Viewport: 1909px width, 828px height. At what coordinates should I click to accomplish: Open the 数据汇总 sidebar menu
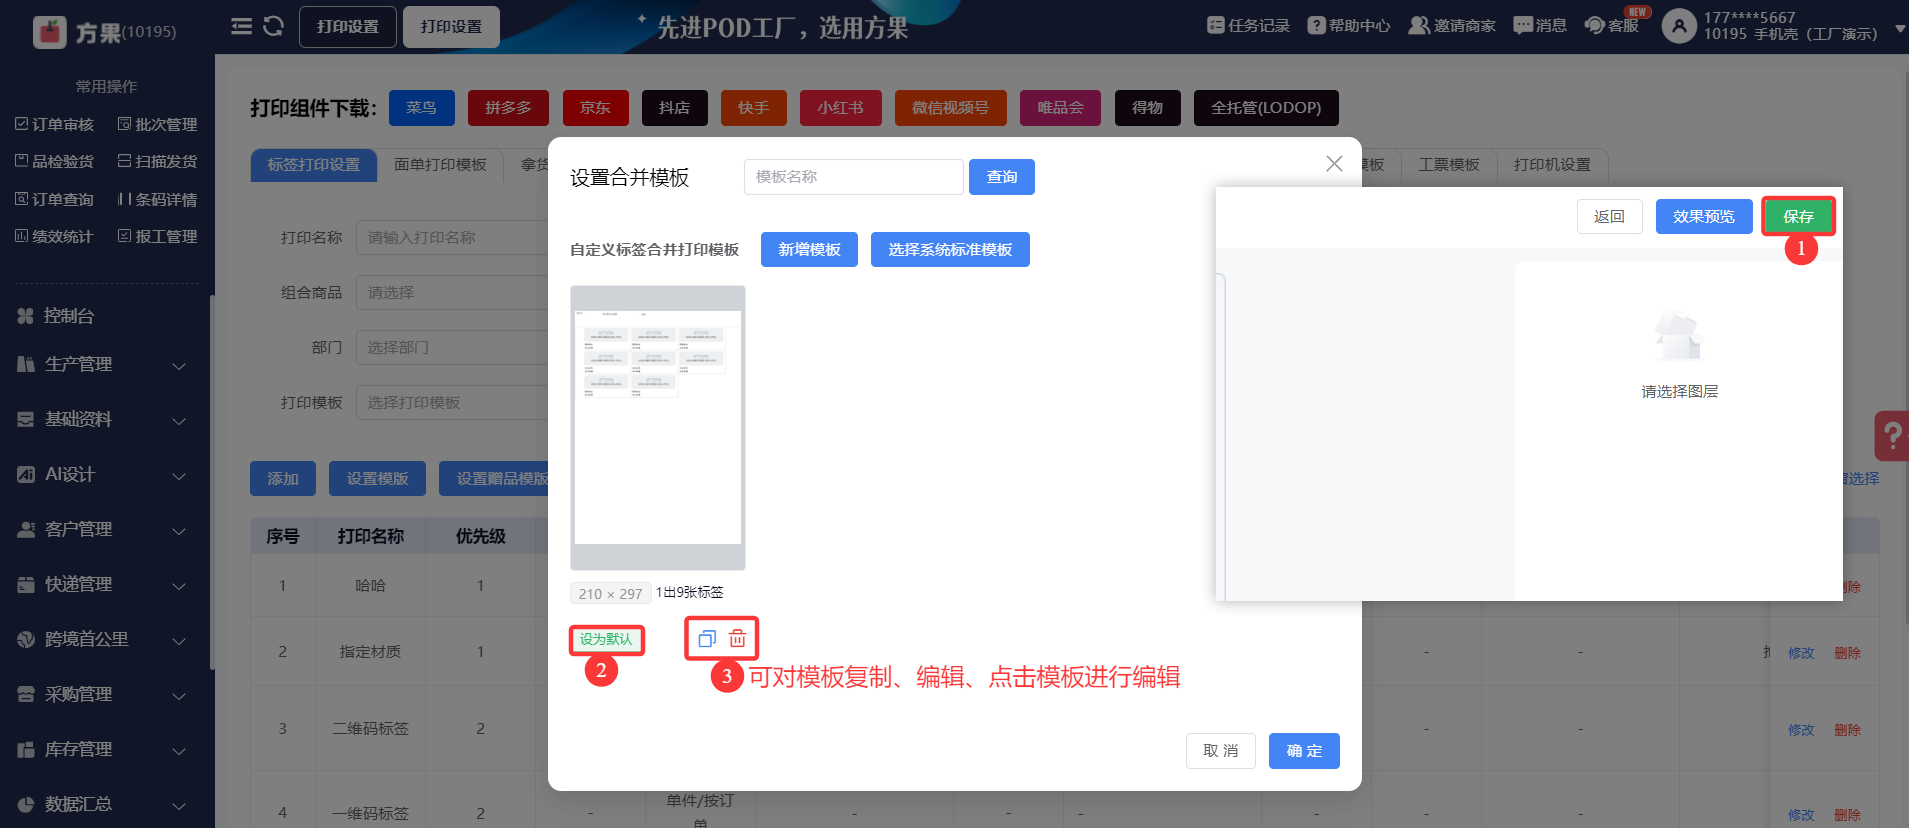pyautogui.click(x=105, y=804)
